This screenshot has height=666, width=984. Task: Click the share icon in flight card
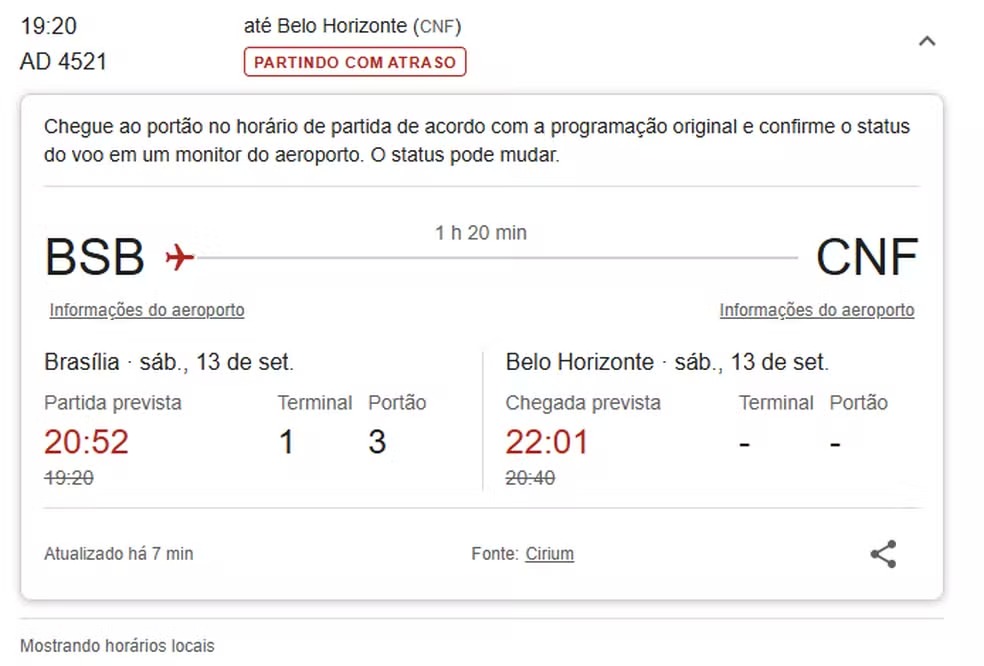(883, 554)
